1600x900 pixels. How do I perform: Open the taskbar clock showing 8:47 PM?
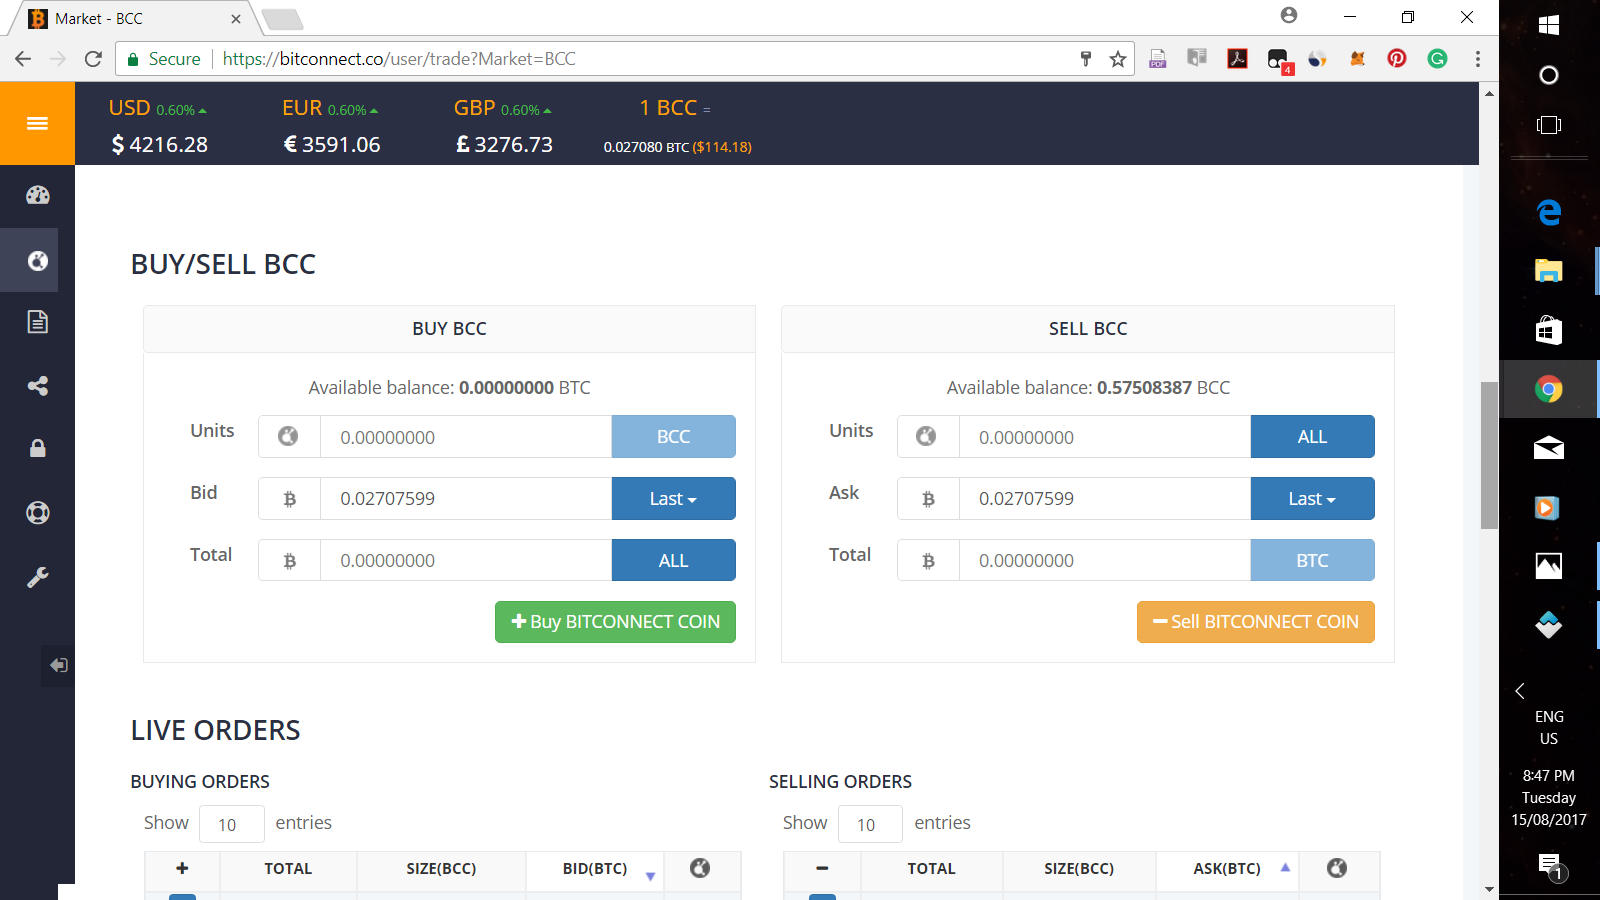click(x=1549, y=797)
